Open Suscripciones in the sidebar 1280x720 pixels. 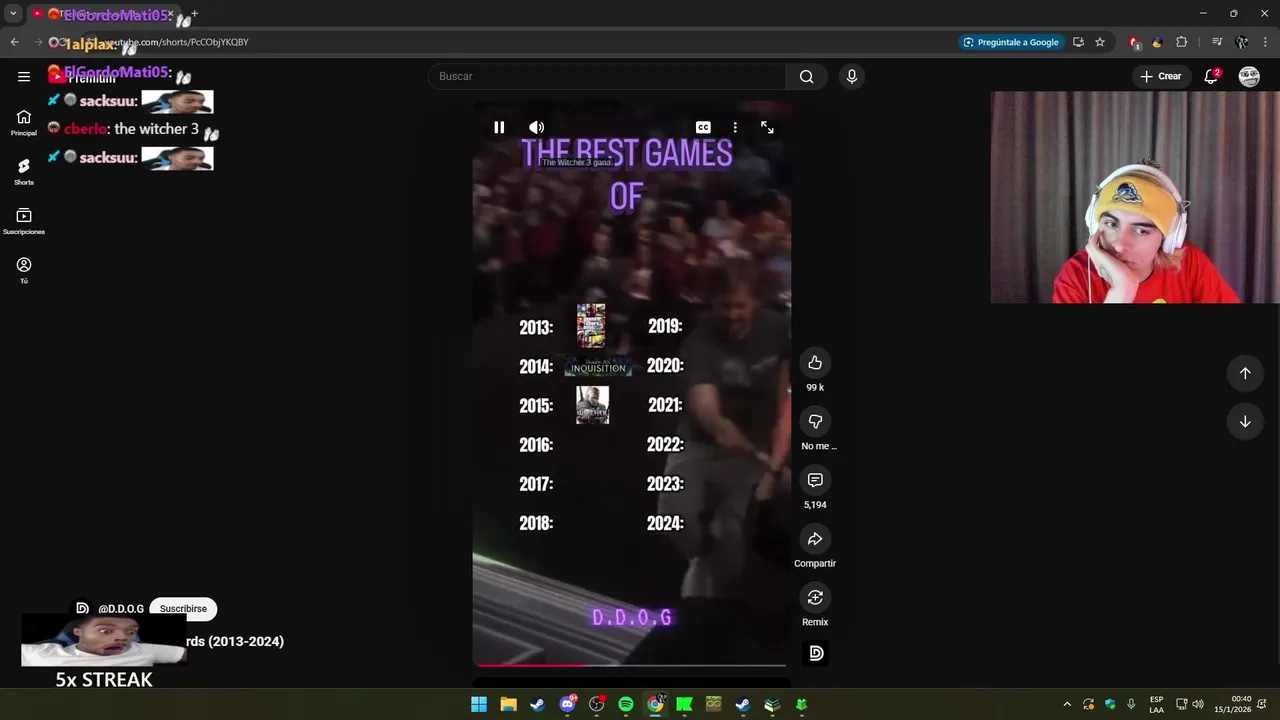24,221
